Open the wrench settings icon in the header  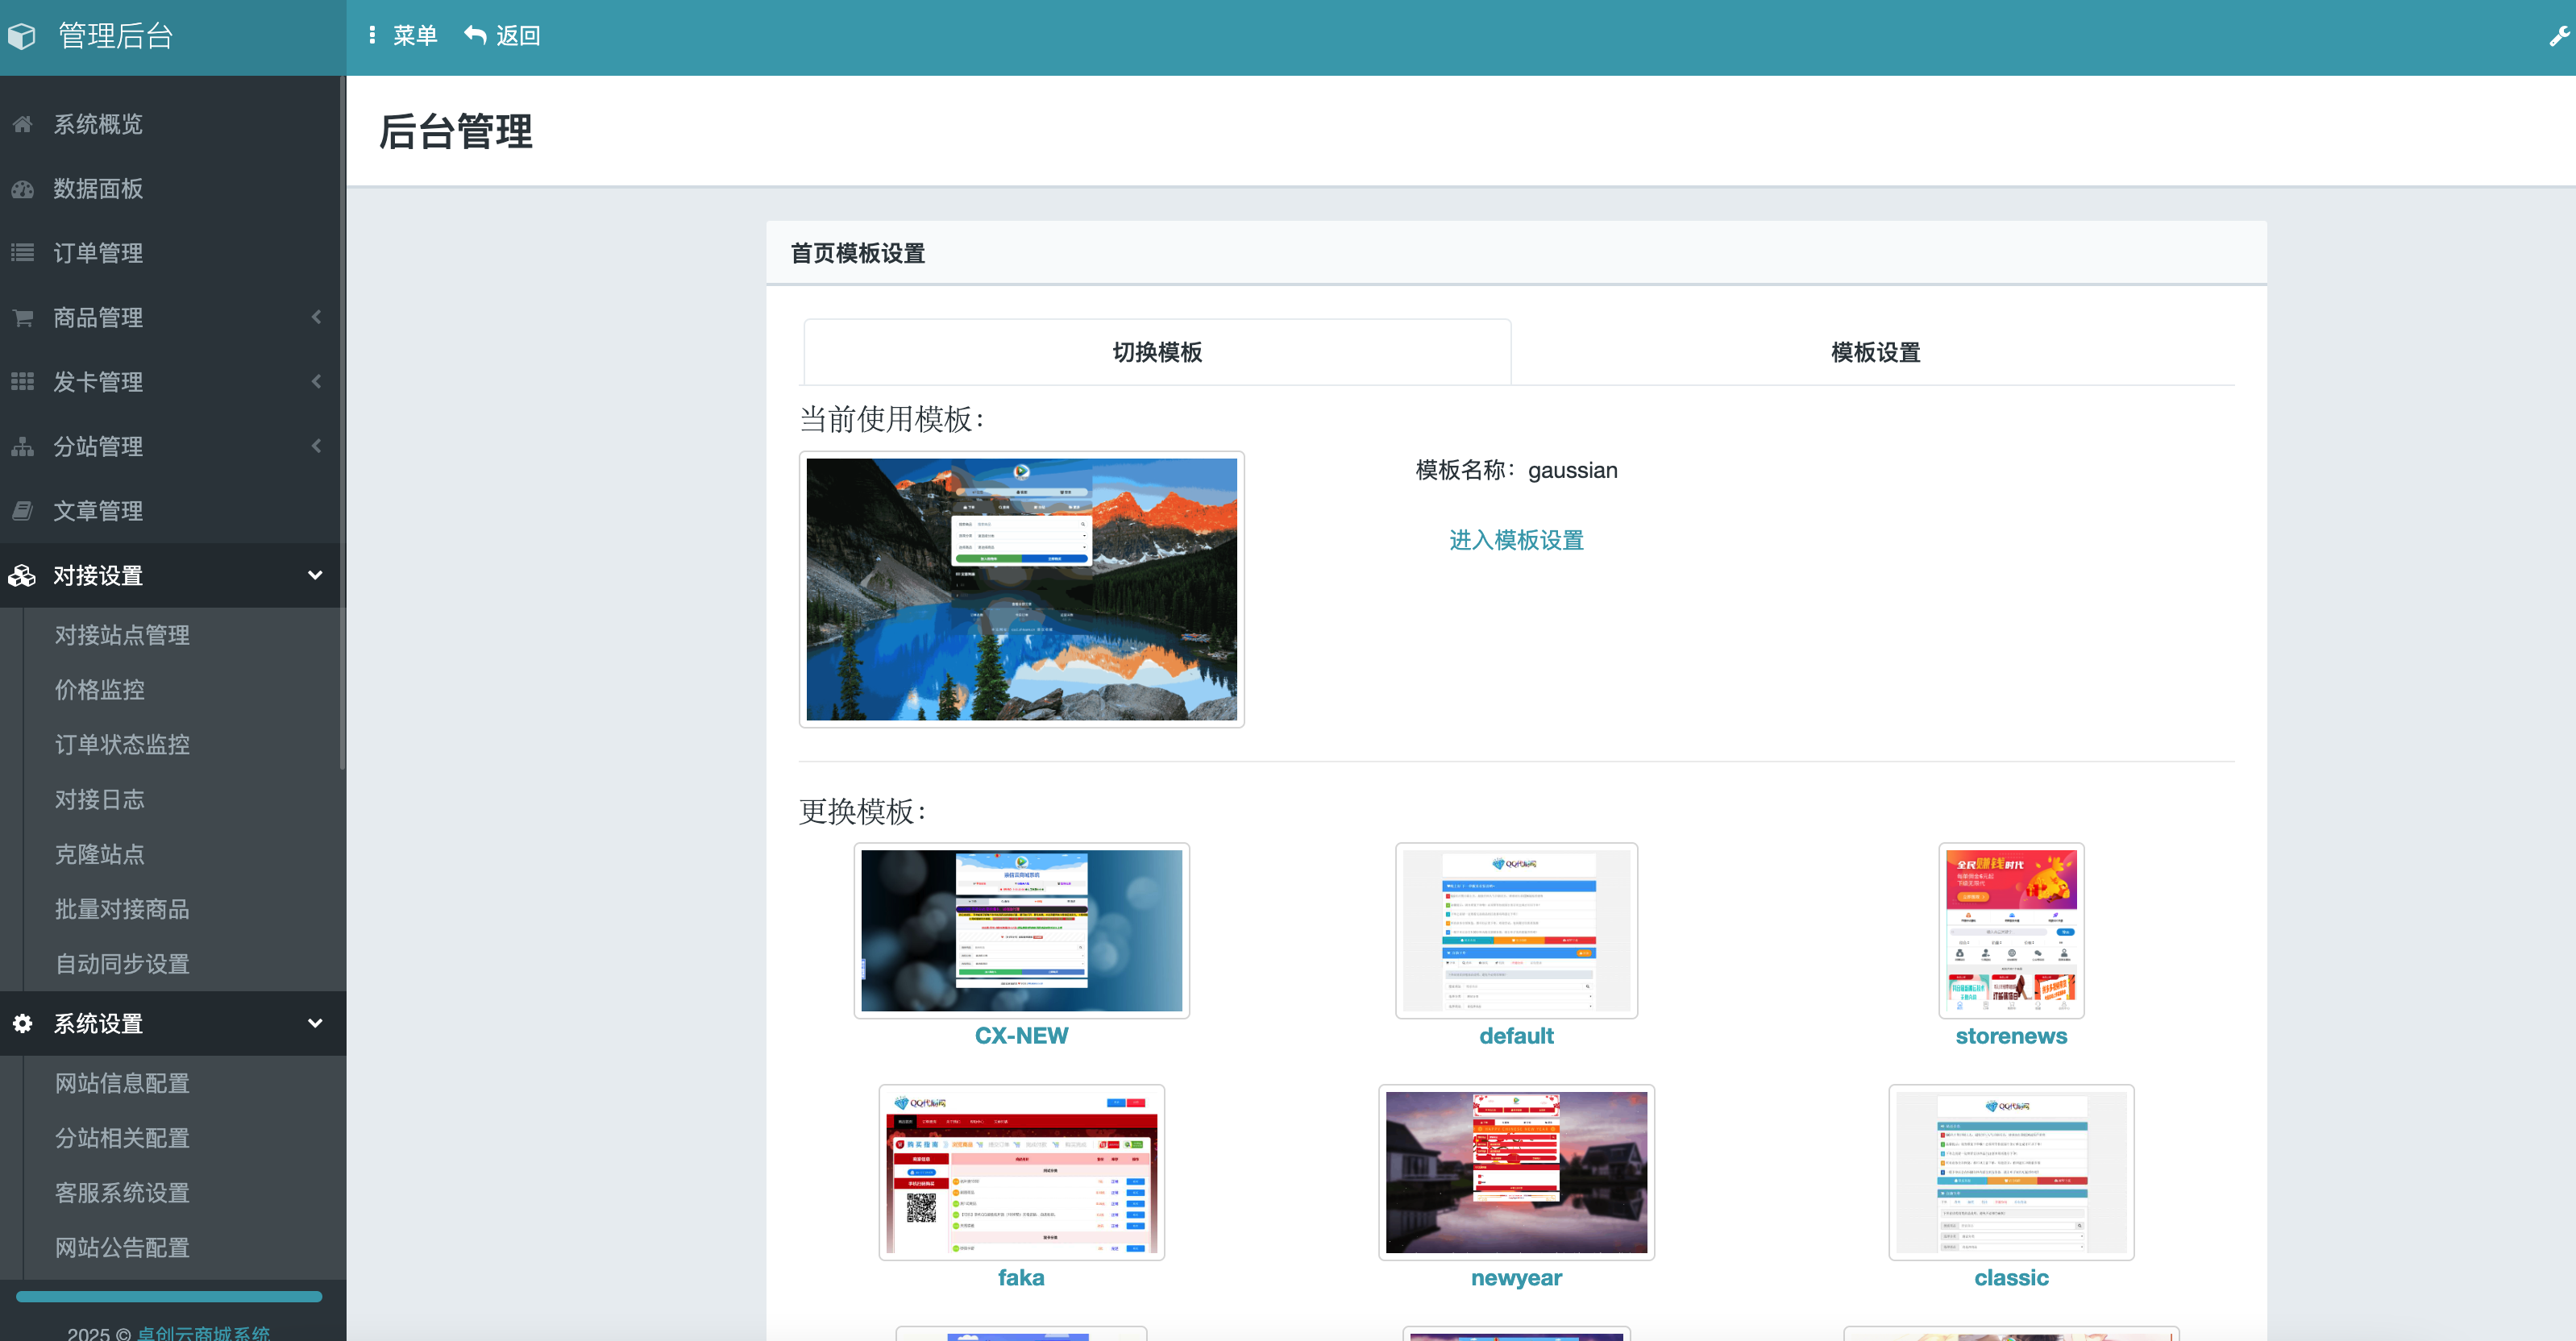(x=2559, y=37)
